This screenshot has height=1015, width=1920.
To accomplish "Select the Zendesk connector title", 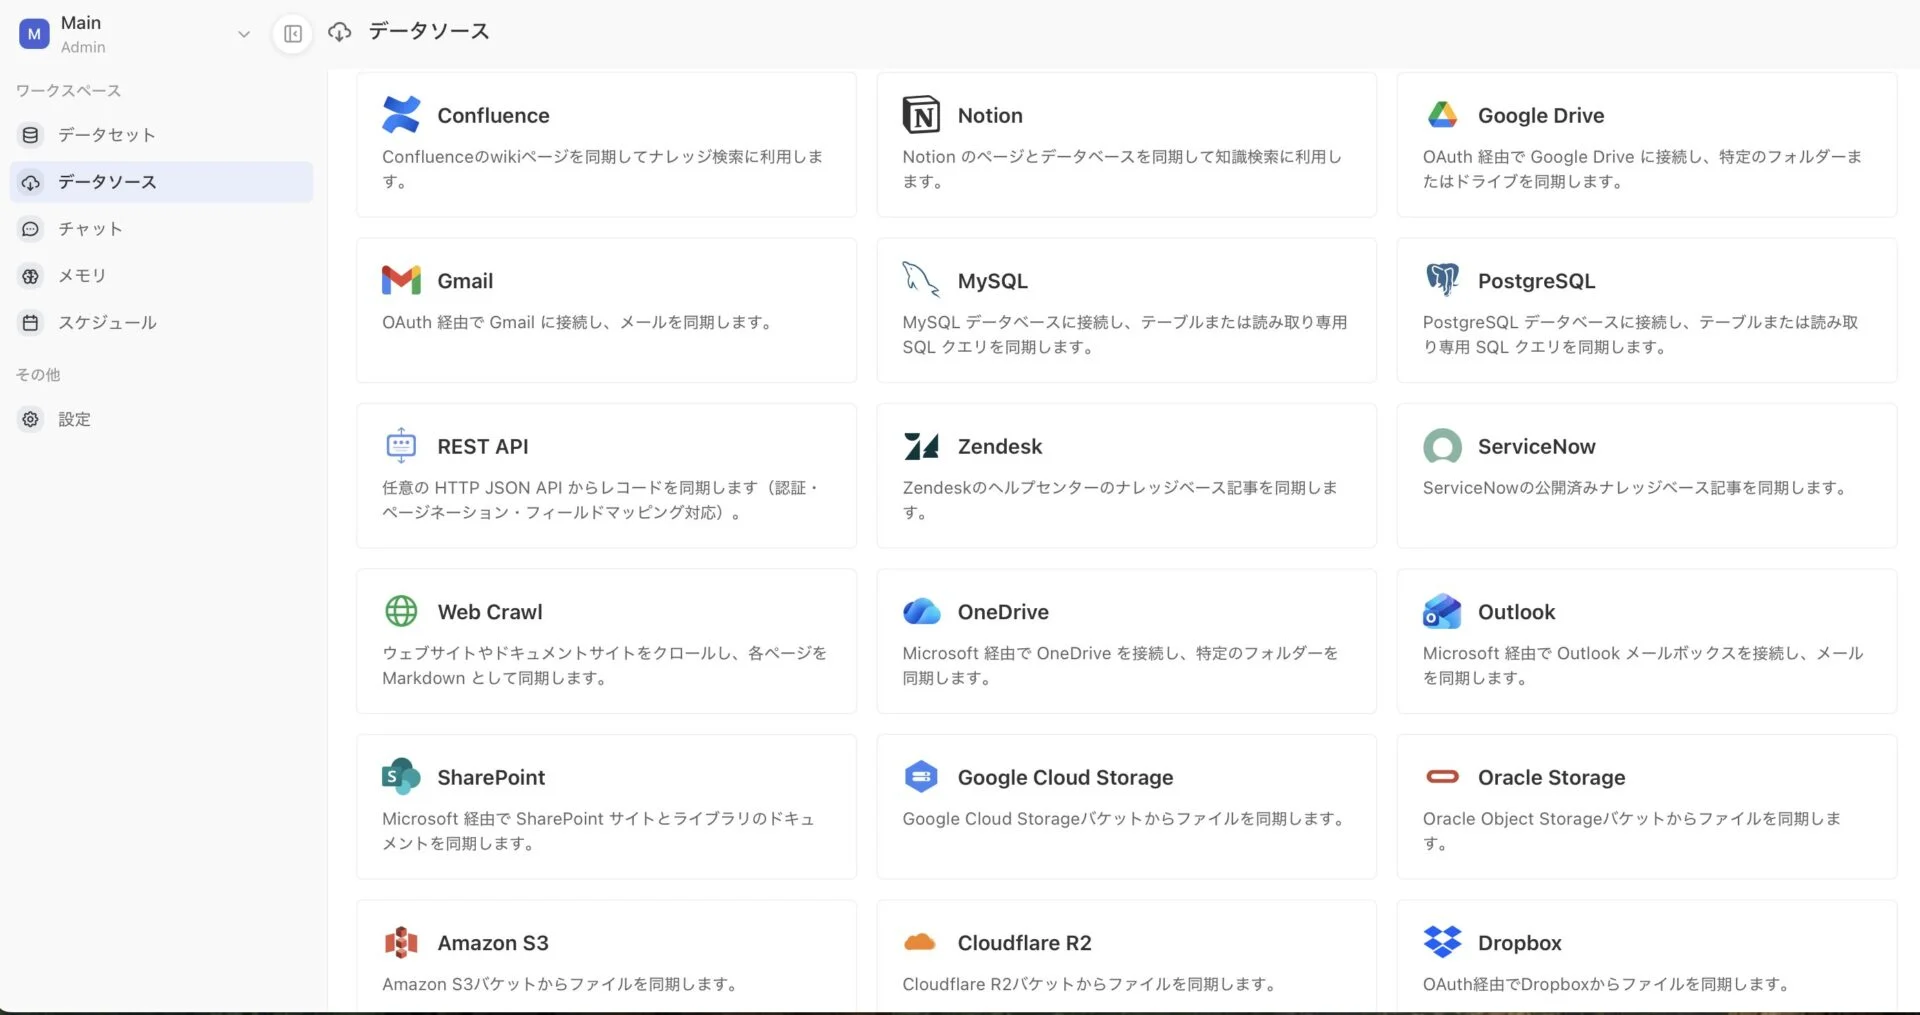I will coord(1000,446).
